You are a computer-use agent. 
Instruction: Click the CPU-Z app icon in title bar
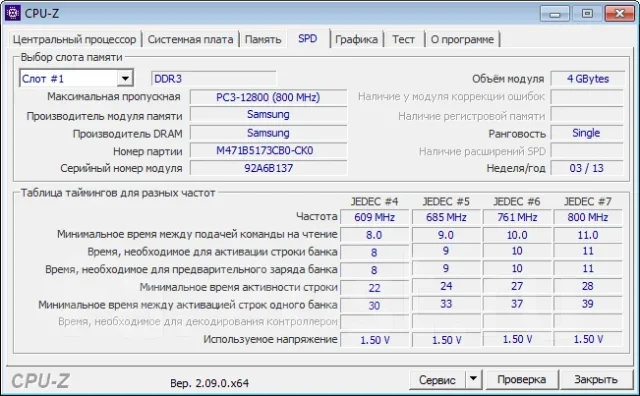(13, 13)
